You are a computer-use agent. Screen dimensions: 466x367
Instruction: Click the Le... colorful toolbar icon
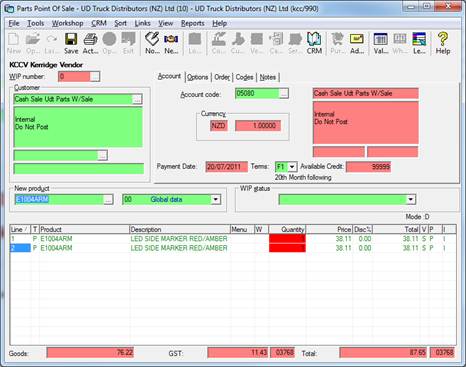419,43
